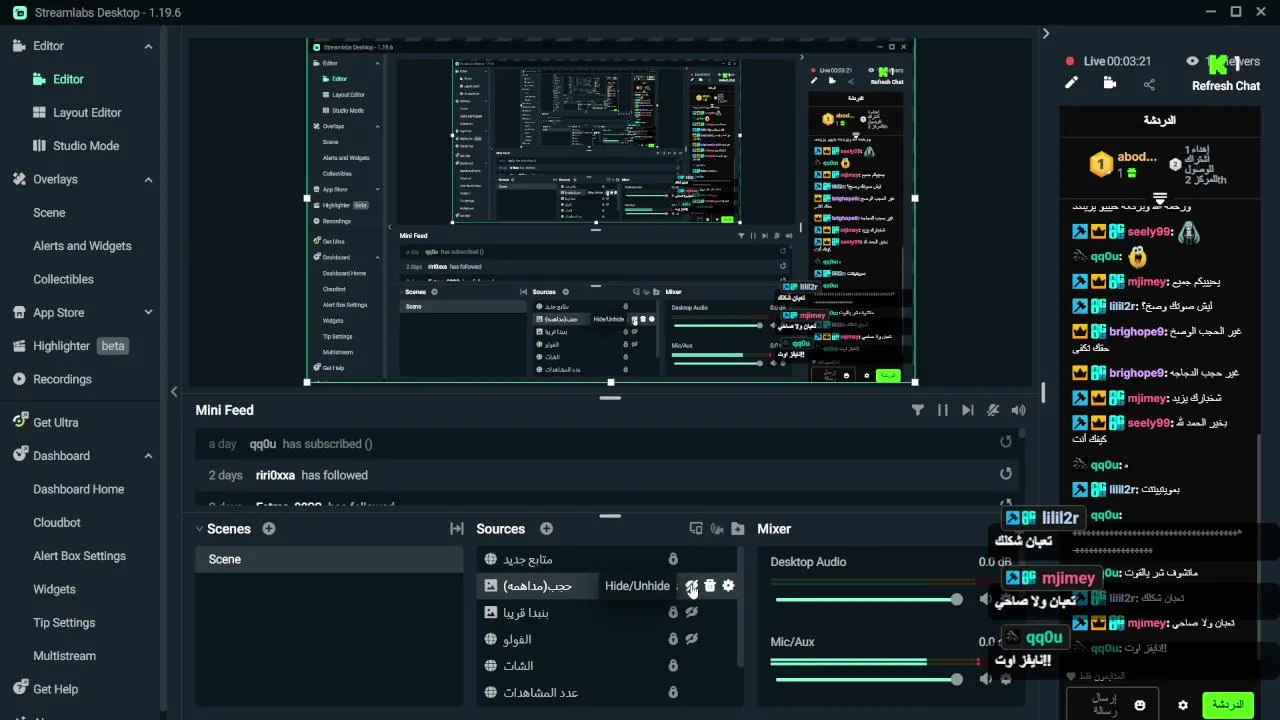Toggle the viewer count eye icon
This screenshot has height=720, width=1280.
tap(1192, 61)
